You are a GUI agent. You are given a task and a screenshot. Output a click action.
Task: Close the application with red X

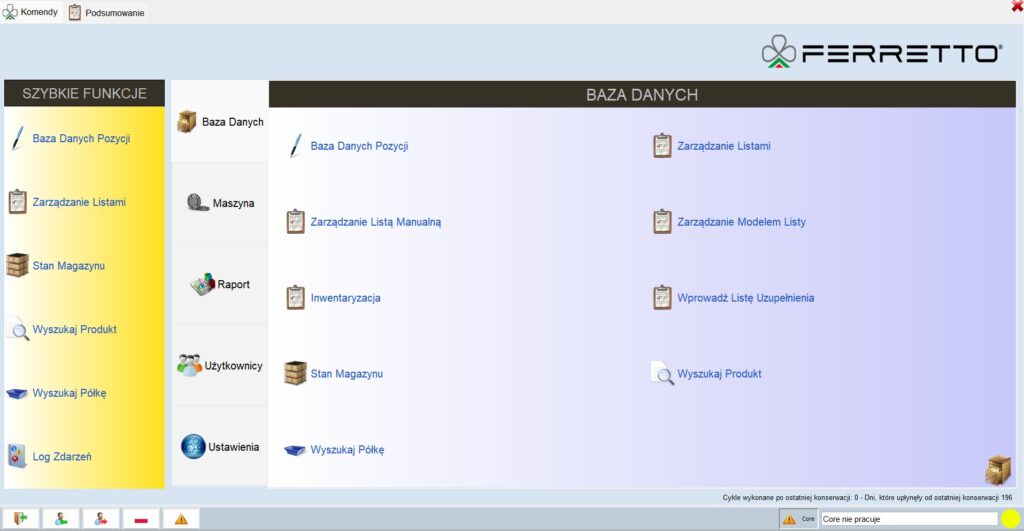click(x=1017, y=6)
